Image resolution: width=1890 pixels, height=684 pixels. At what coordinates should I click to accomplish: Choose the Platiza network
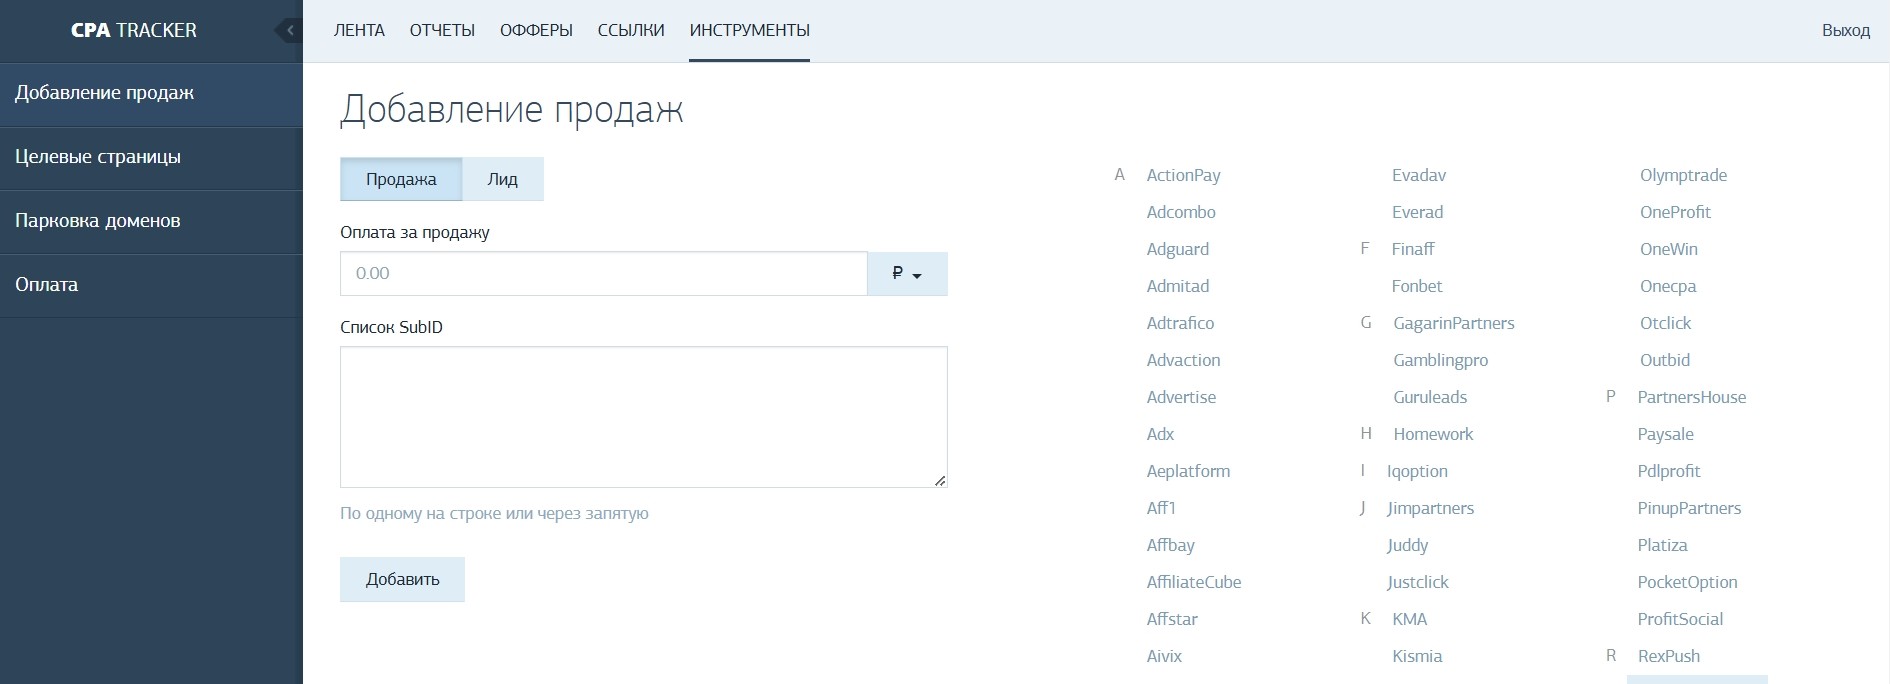[1662, 545]
